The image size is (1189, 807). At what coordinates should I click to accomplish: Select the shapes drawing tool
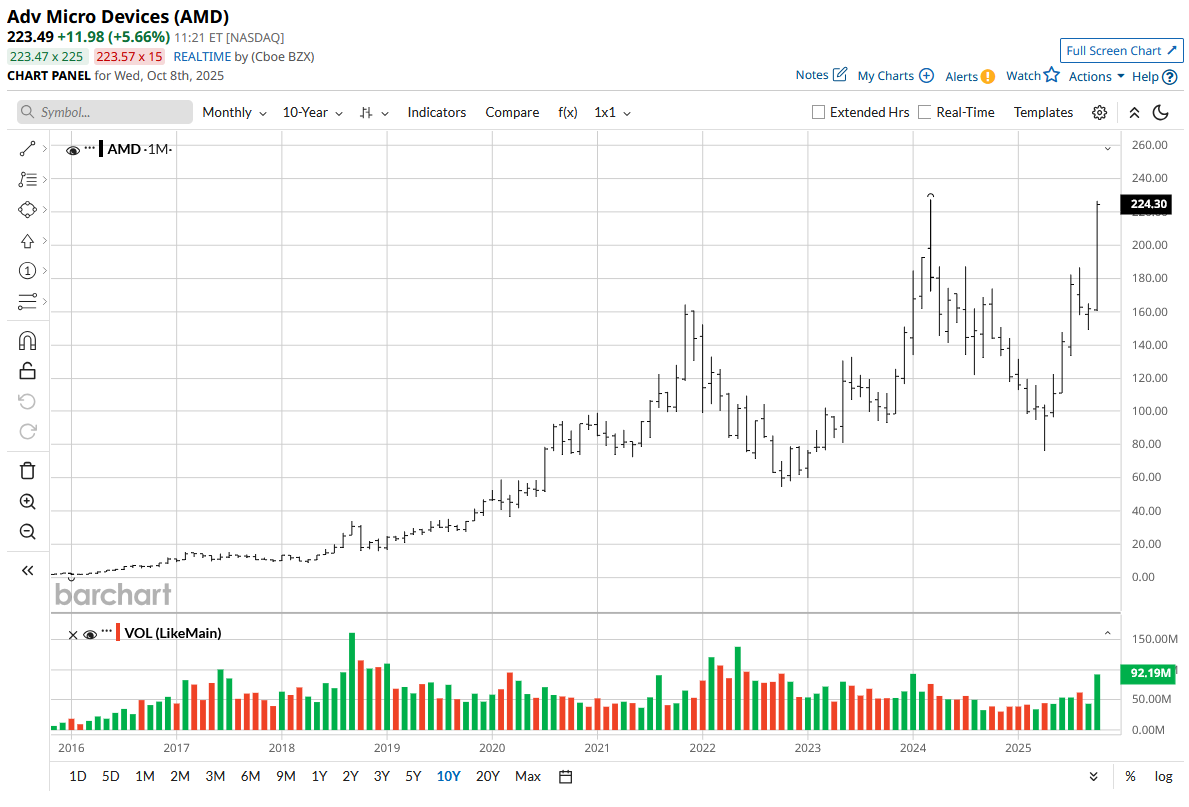pyautogui.click(x=27, y=209)
